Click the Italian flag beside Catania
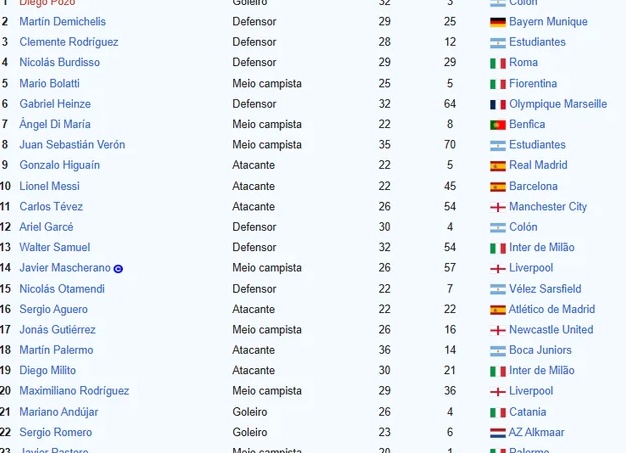 coord(498,413)
